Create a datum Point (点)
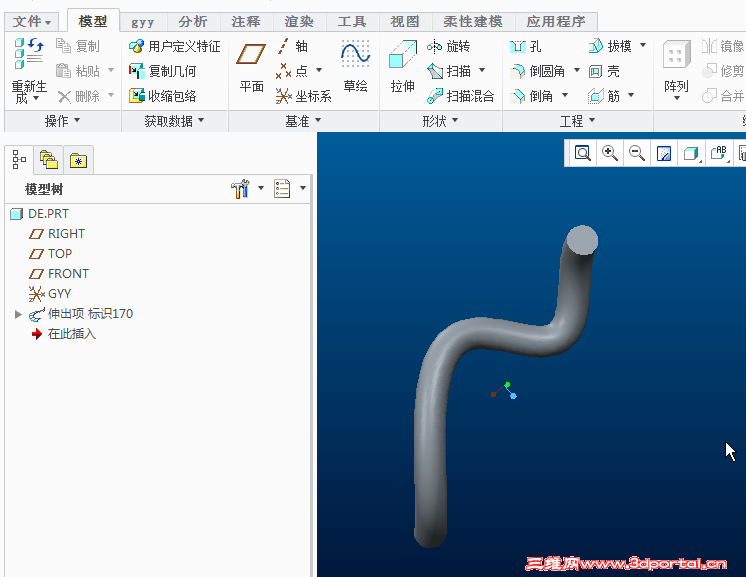Screen dimensions: 746x577 [x=292, y=71]
